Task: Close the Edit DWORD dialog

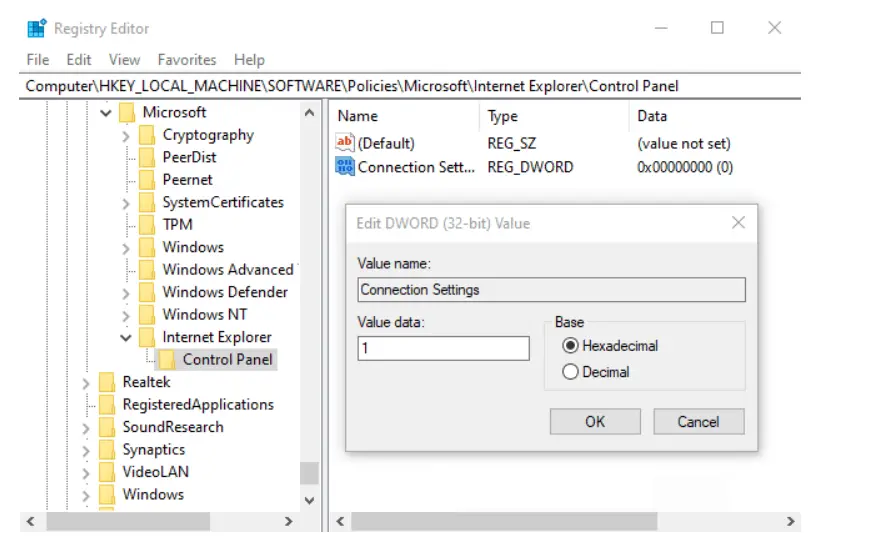Action: (x=738, y=222)
